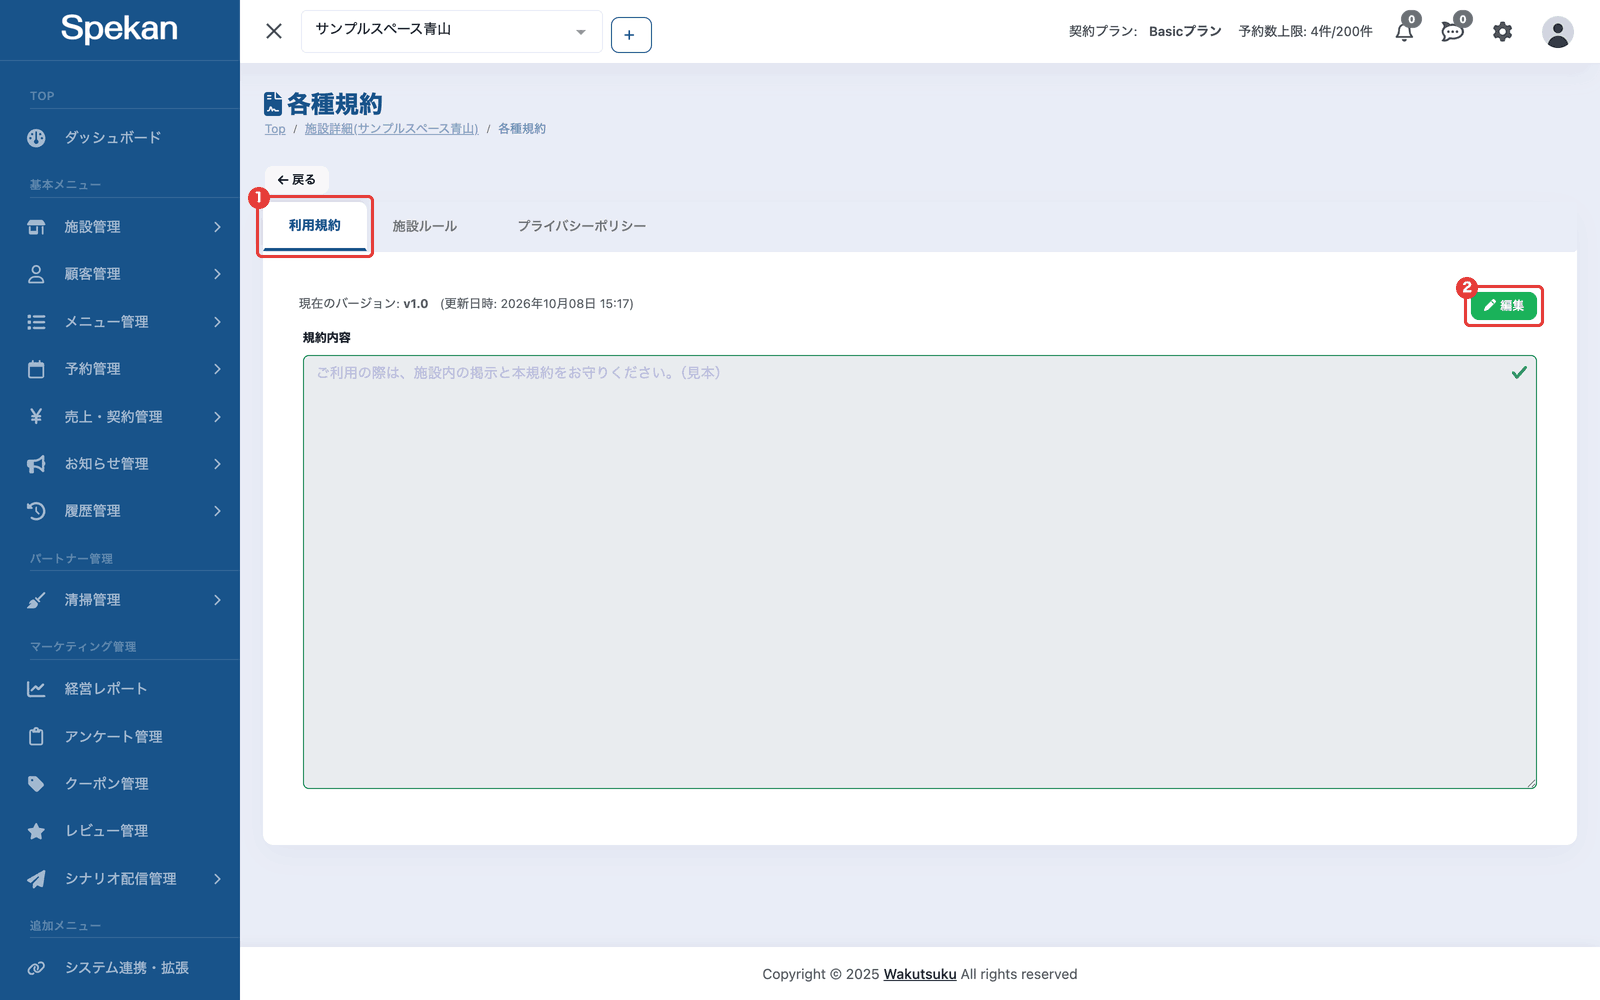
Task: Click the 施設管理 store icon
Action: point(36,227)
